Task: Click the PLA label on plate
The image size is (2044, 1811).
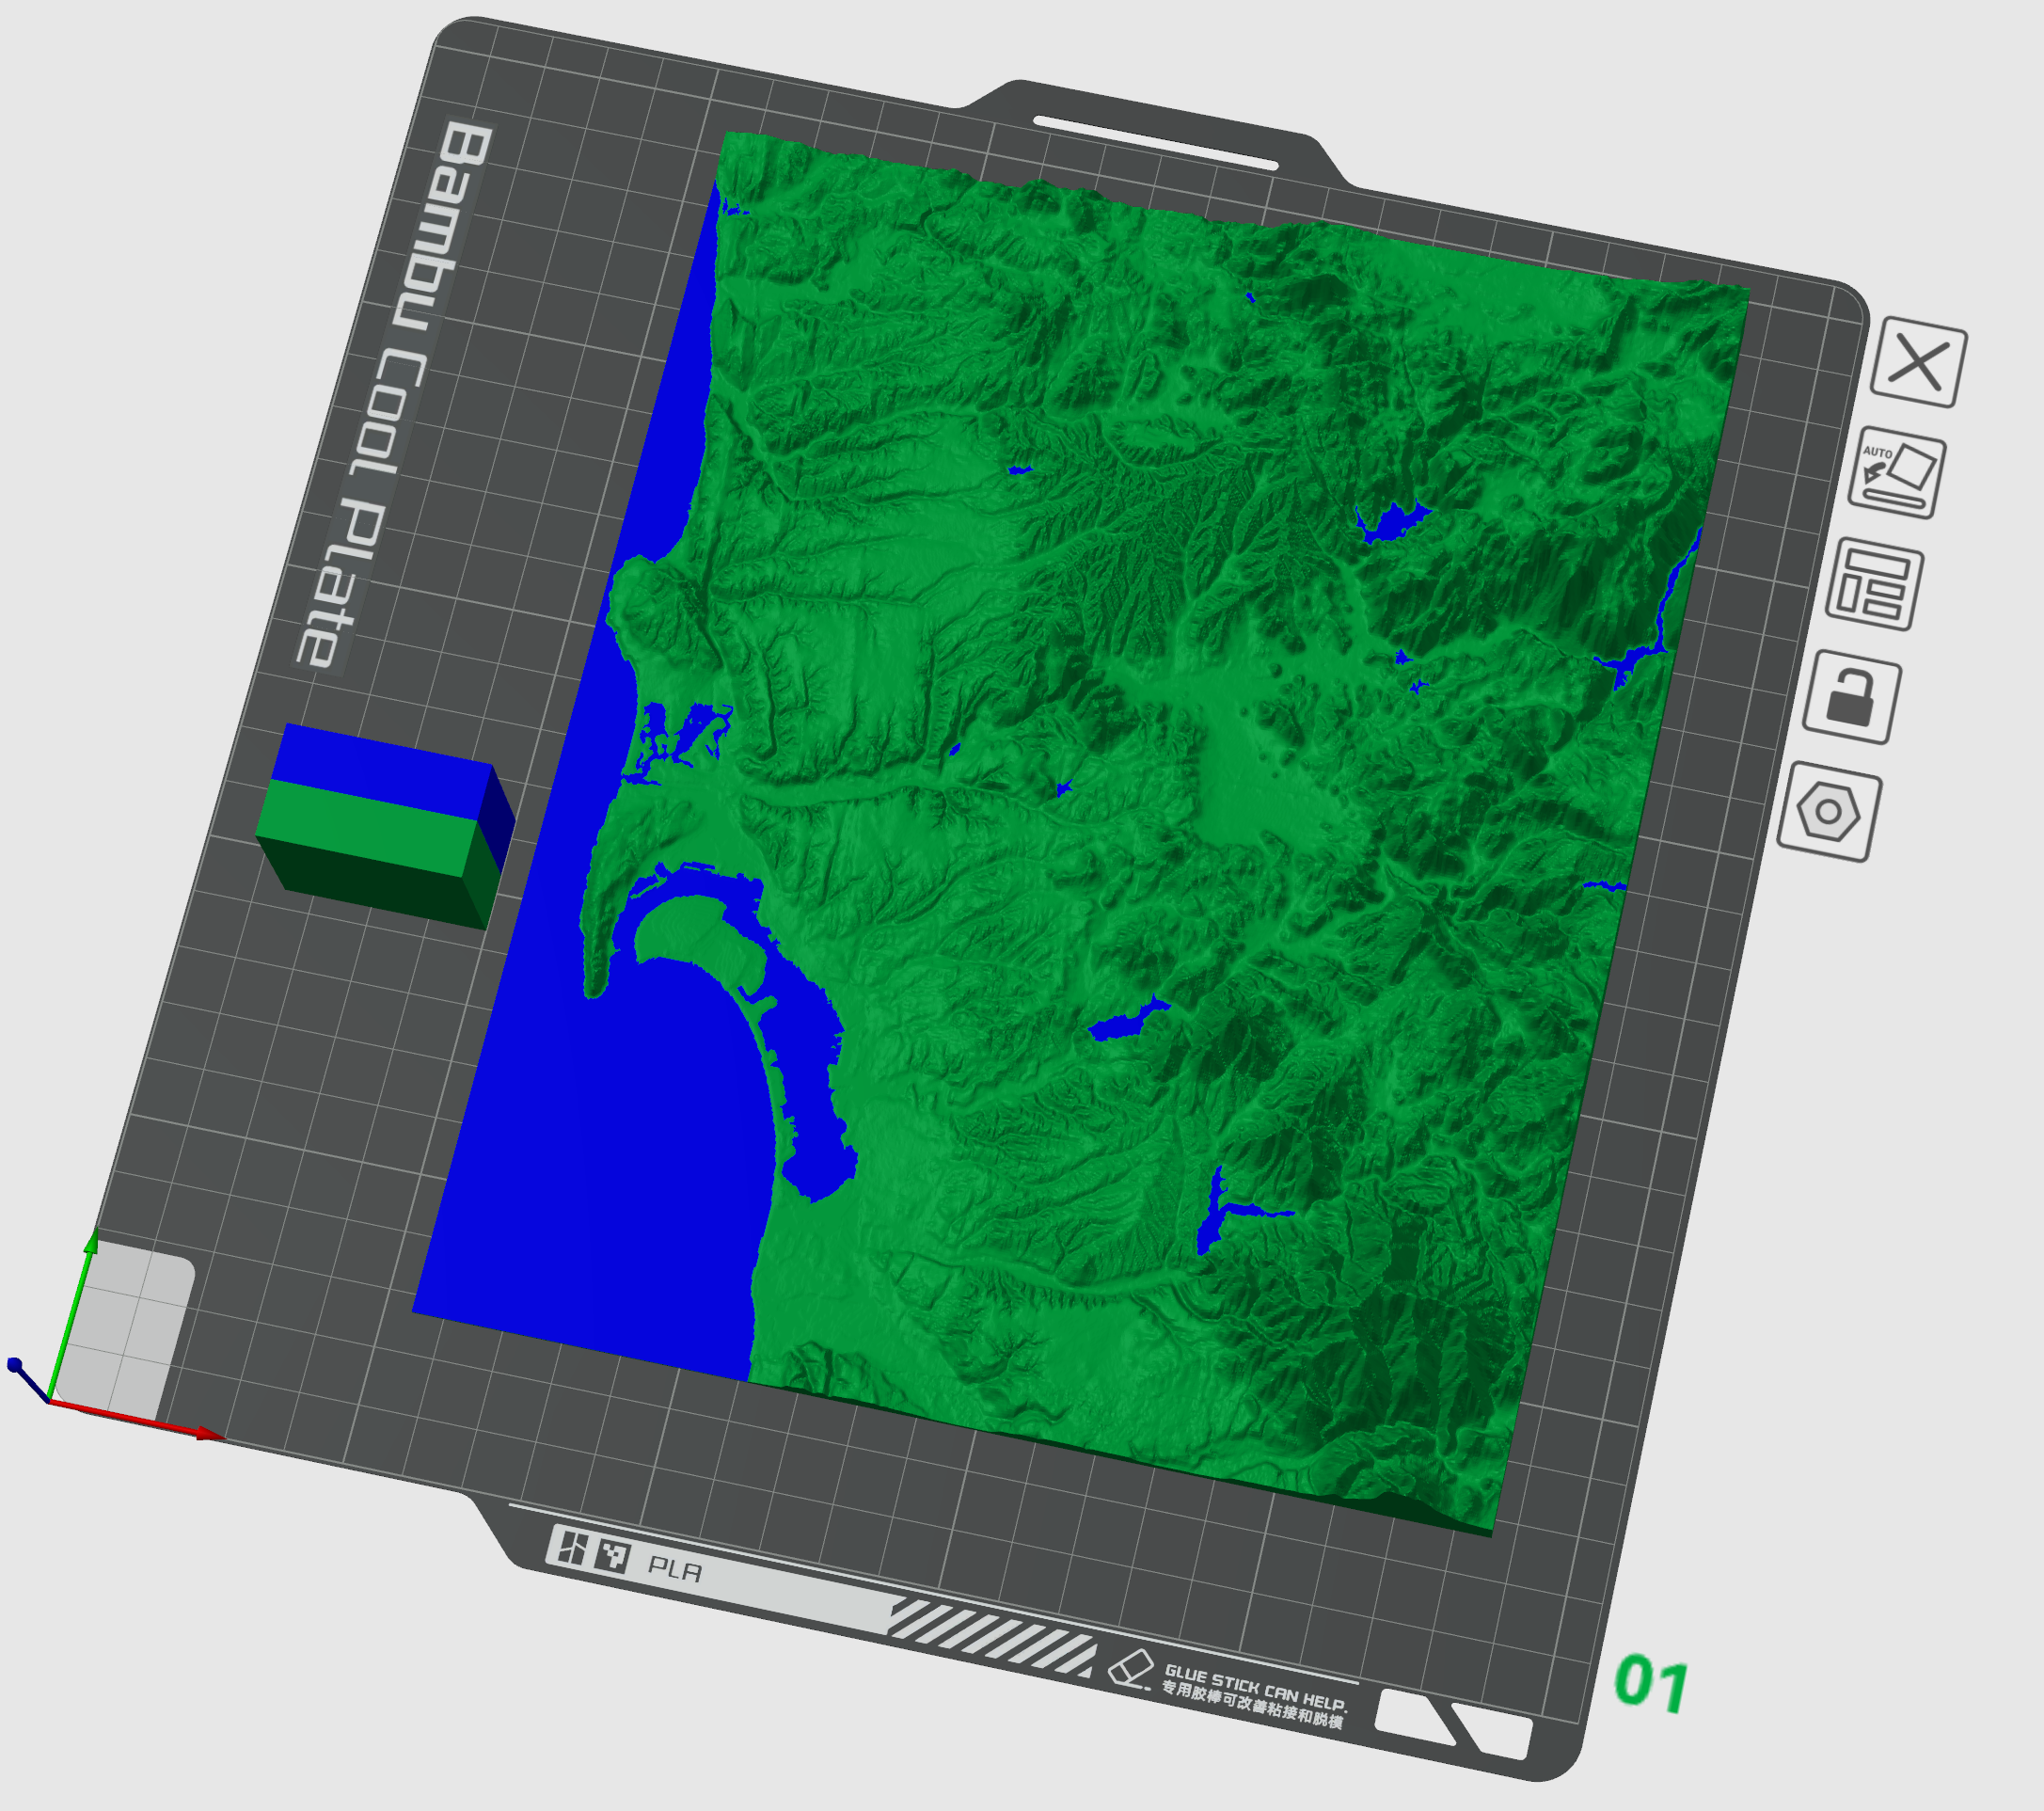Action: point(675,1569)
